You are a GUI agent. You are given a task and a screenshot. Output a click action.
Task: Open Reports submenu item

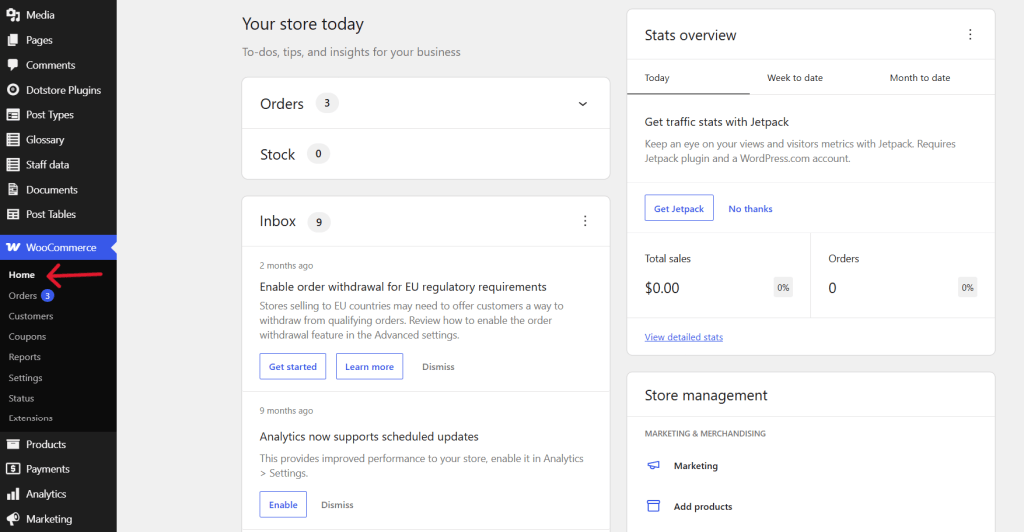click(25, 357)
